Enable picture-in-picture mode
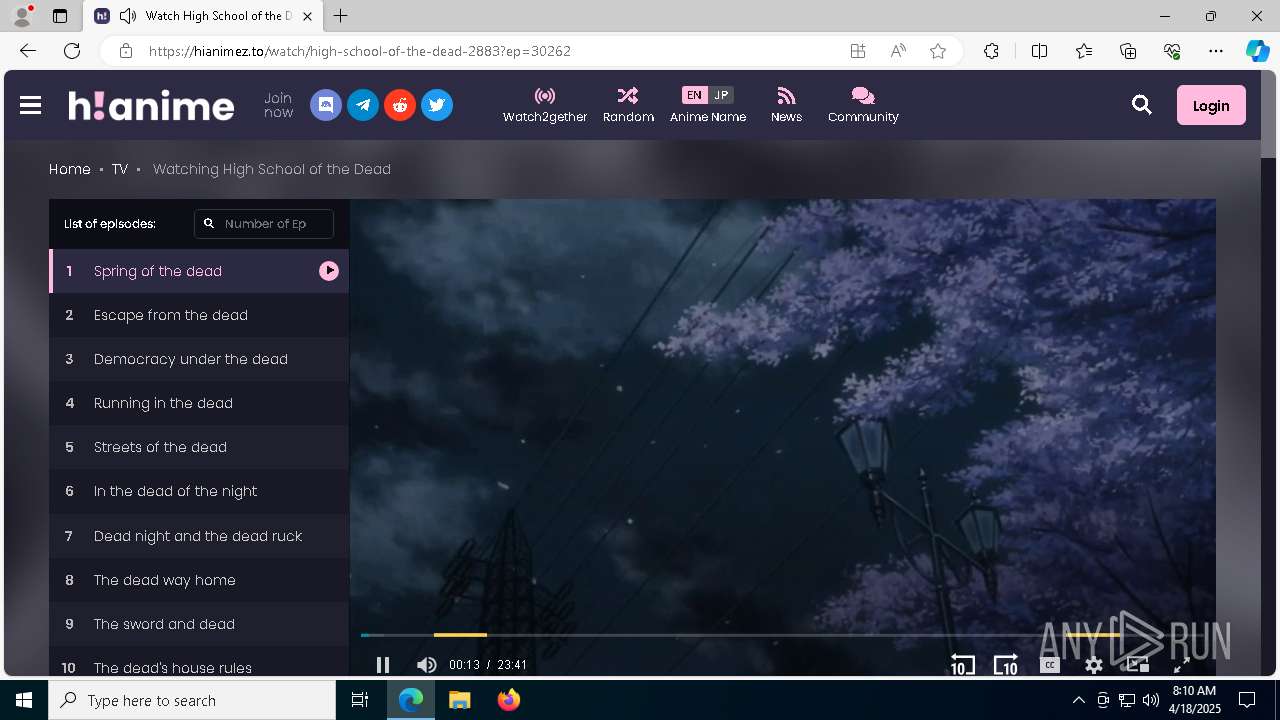 point(1137,665)
